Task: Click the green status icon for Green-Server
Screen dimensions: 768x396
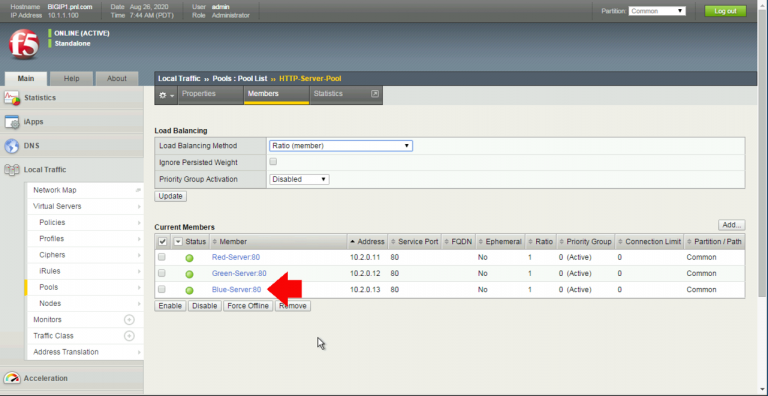Action: pos(189,274)
